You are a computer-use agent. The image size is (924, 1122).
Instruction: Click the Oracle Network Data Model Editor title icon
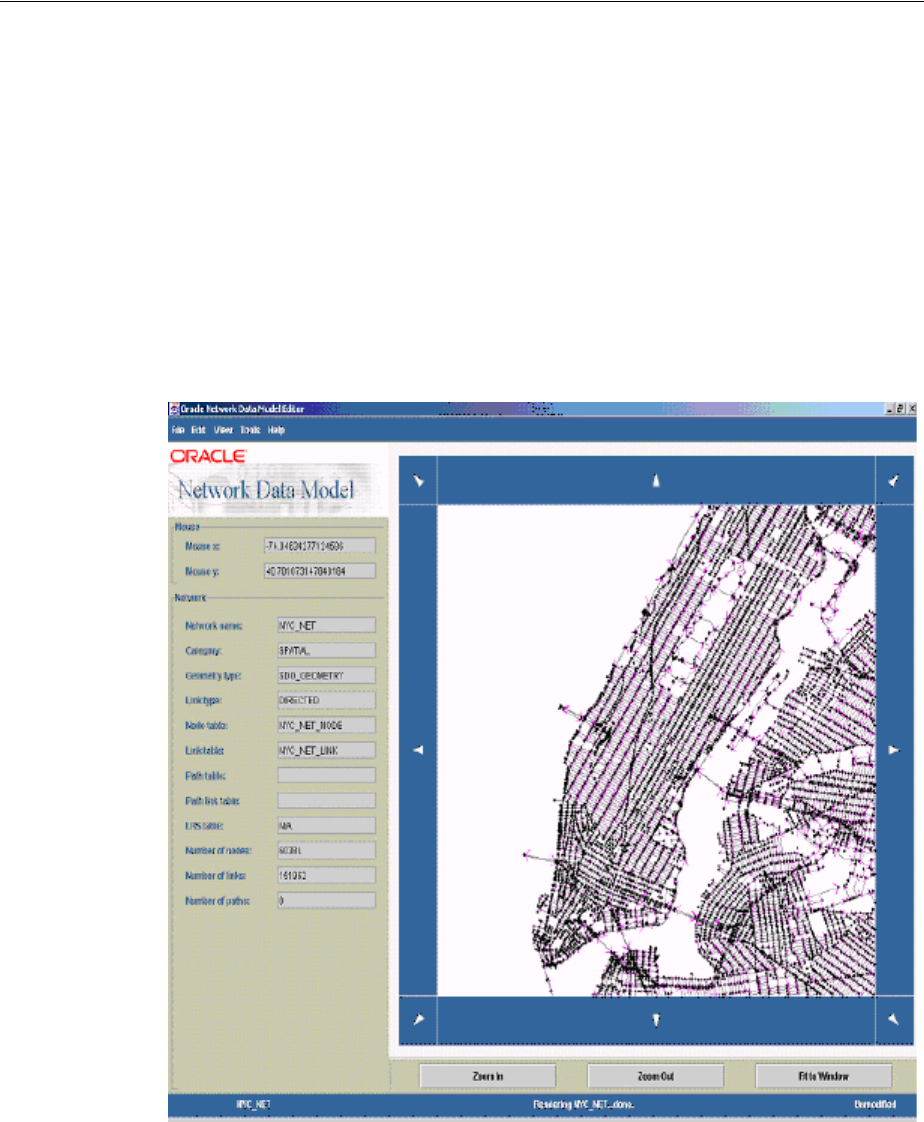pyautogui.click(x=174, y=409)
